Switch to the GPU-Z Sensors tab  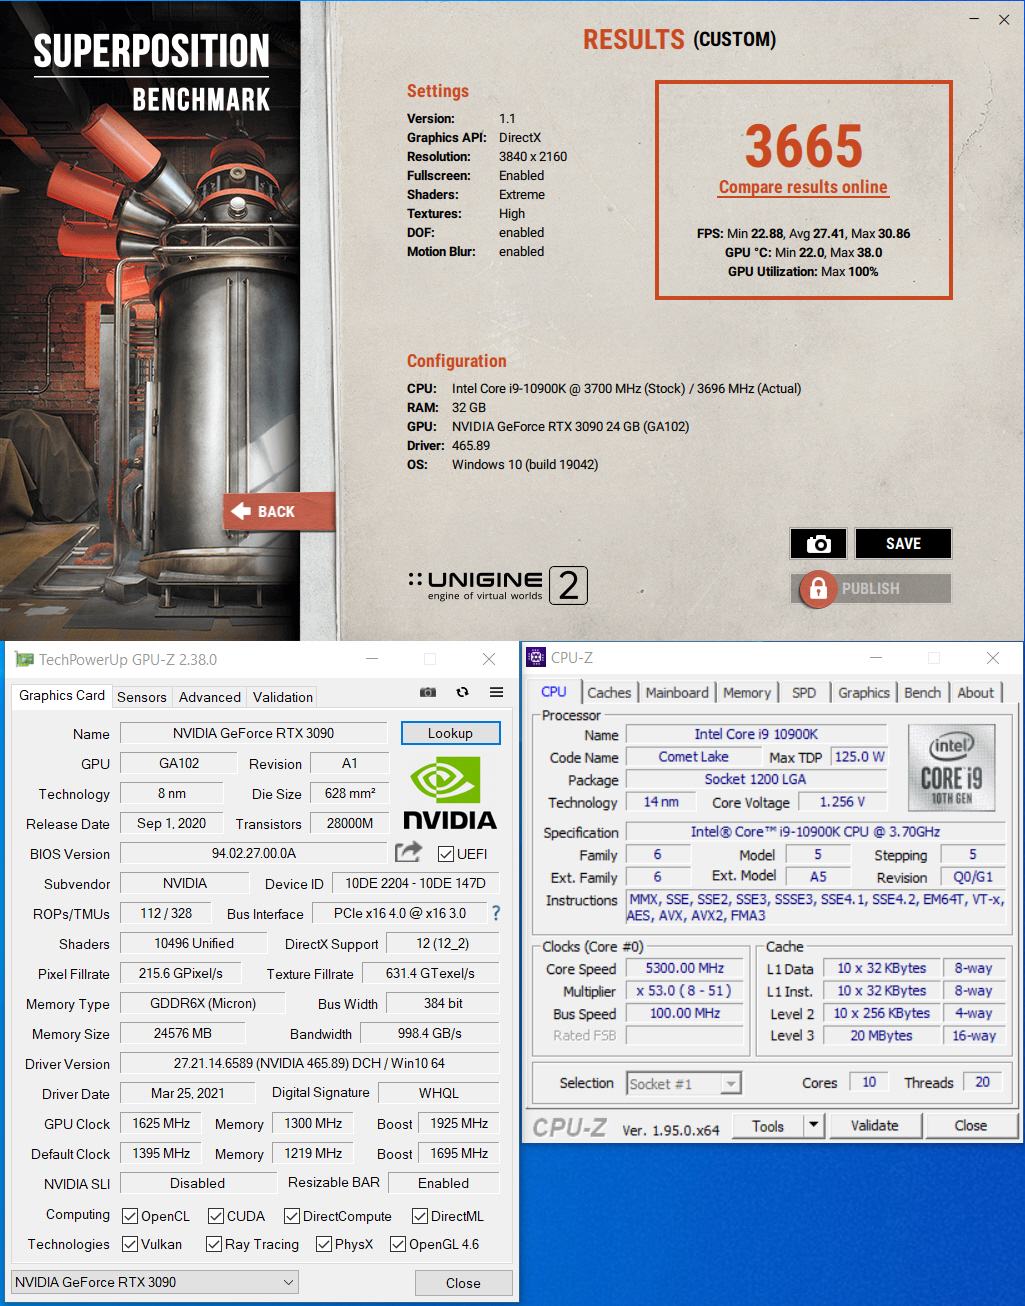point(141,697)
